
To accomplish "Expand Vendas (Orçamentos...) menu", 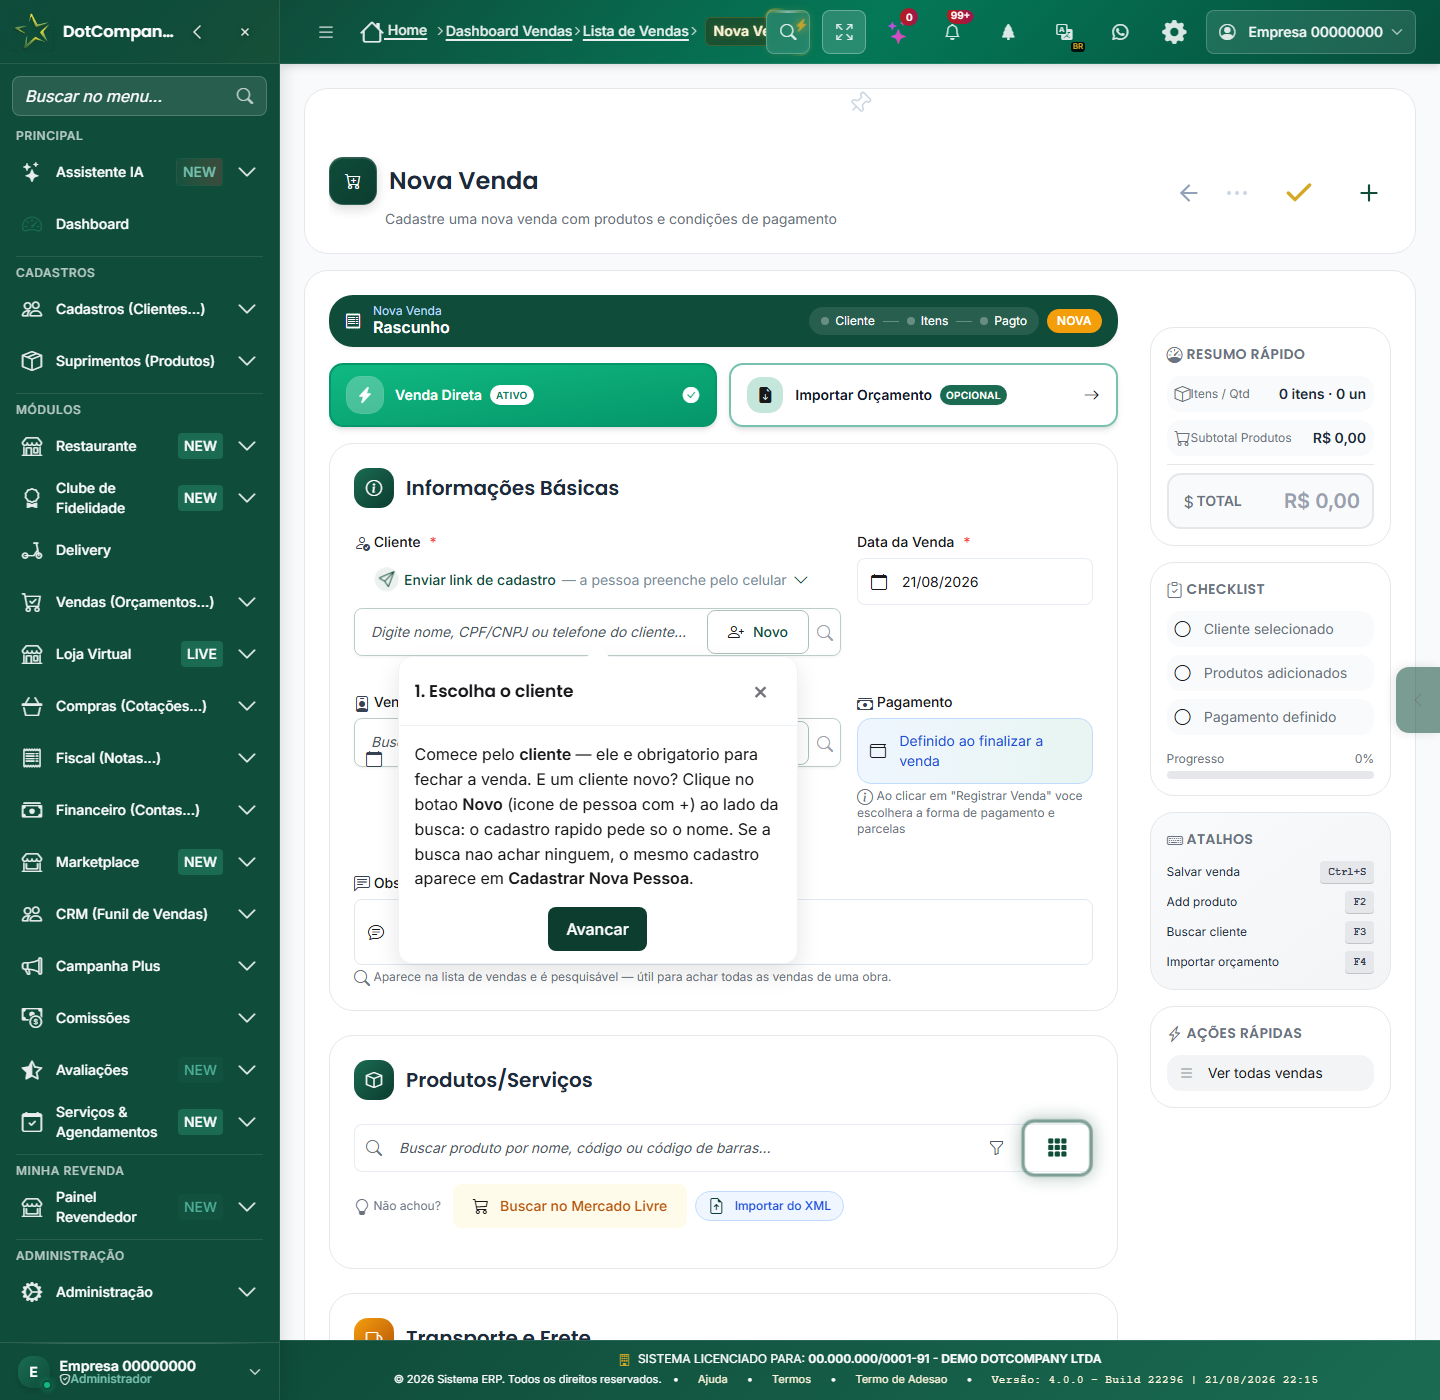I will (x=247, y=602).
